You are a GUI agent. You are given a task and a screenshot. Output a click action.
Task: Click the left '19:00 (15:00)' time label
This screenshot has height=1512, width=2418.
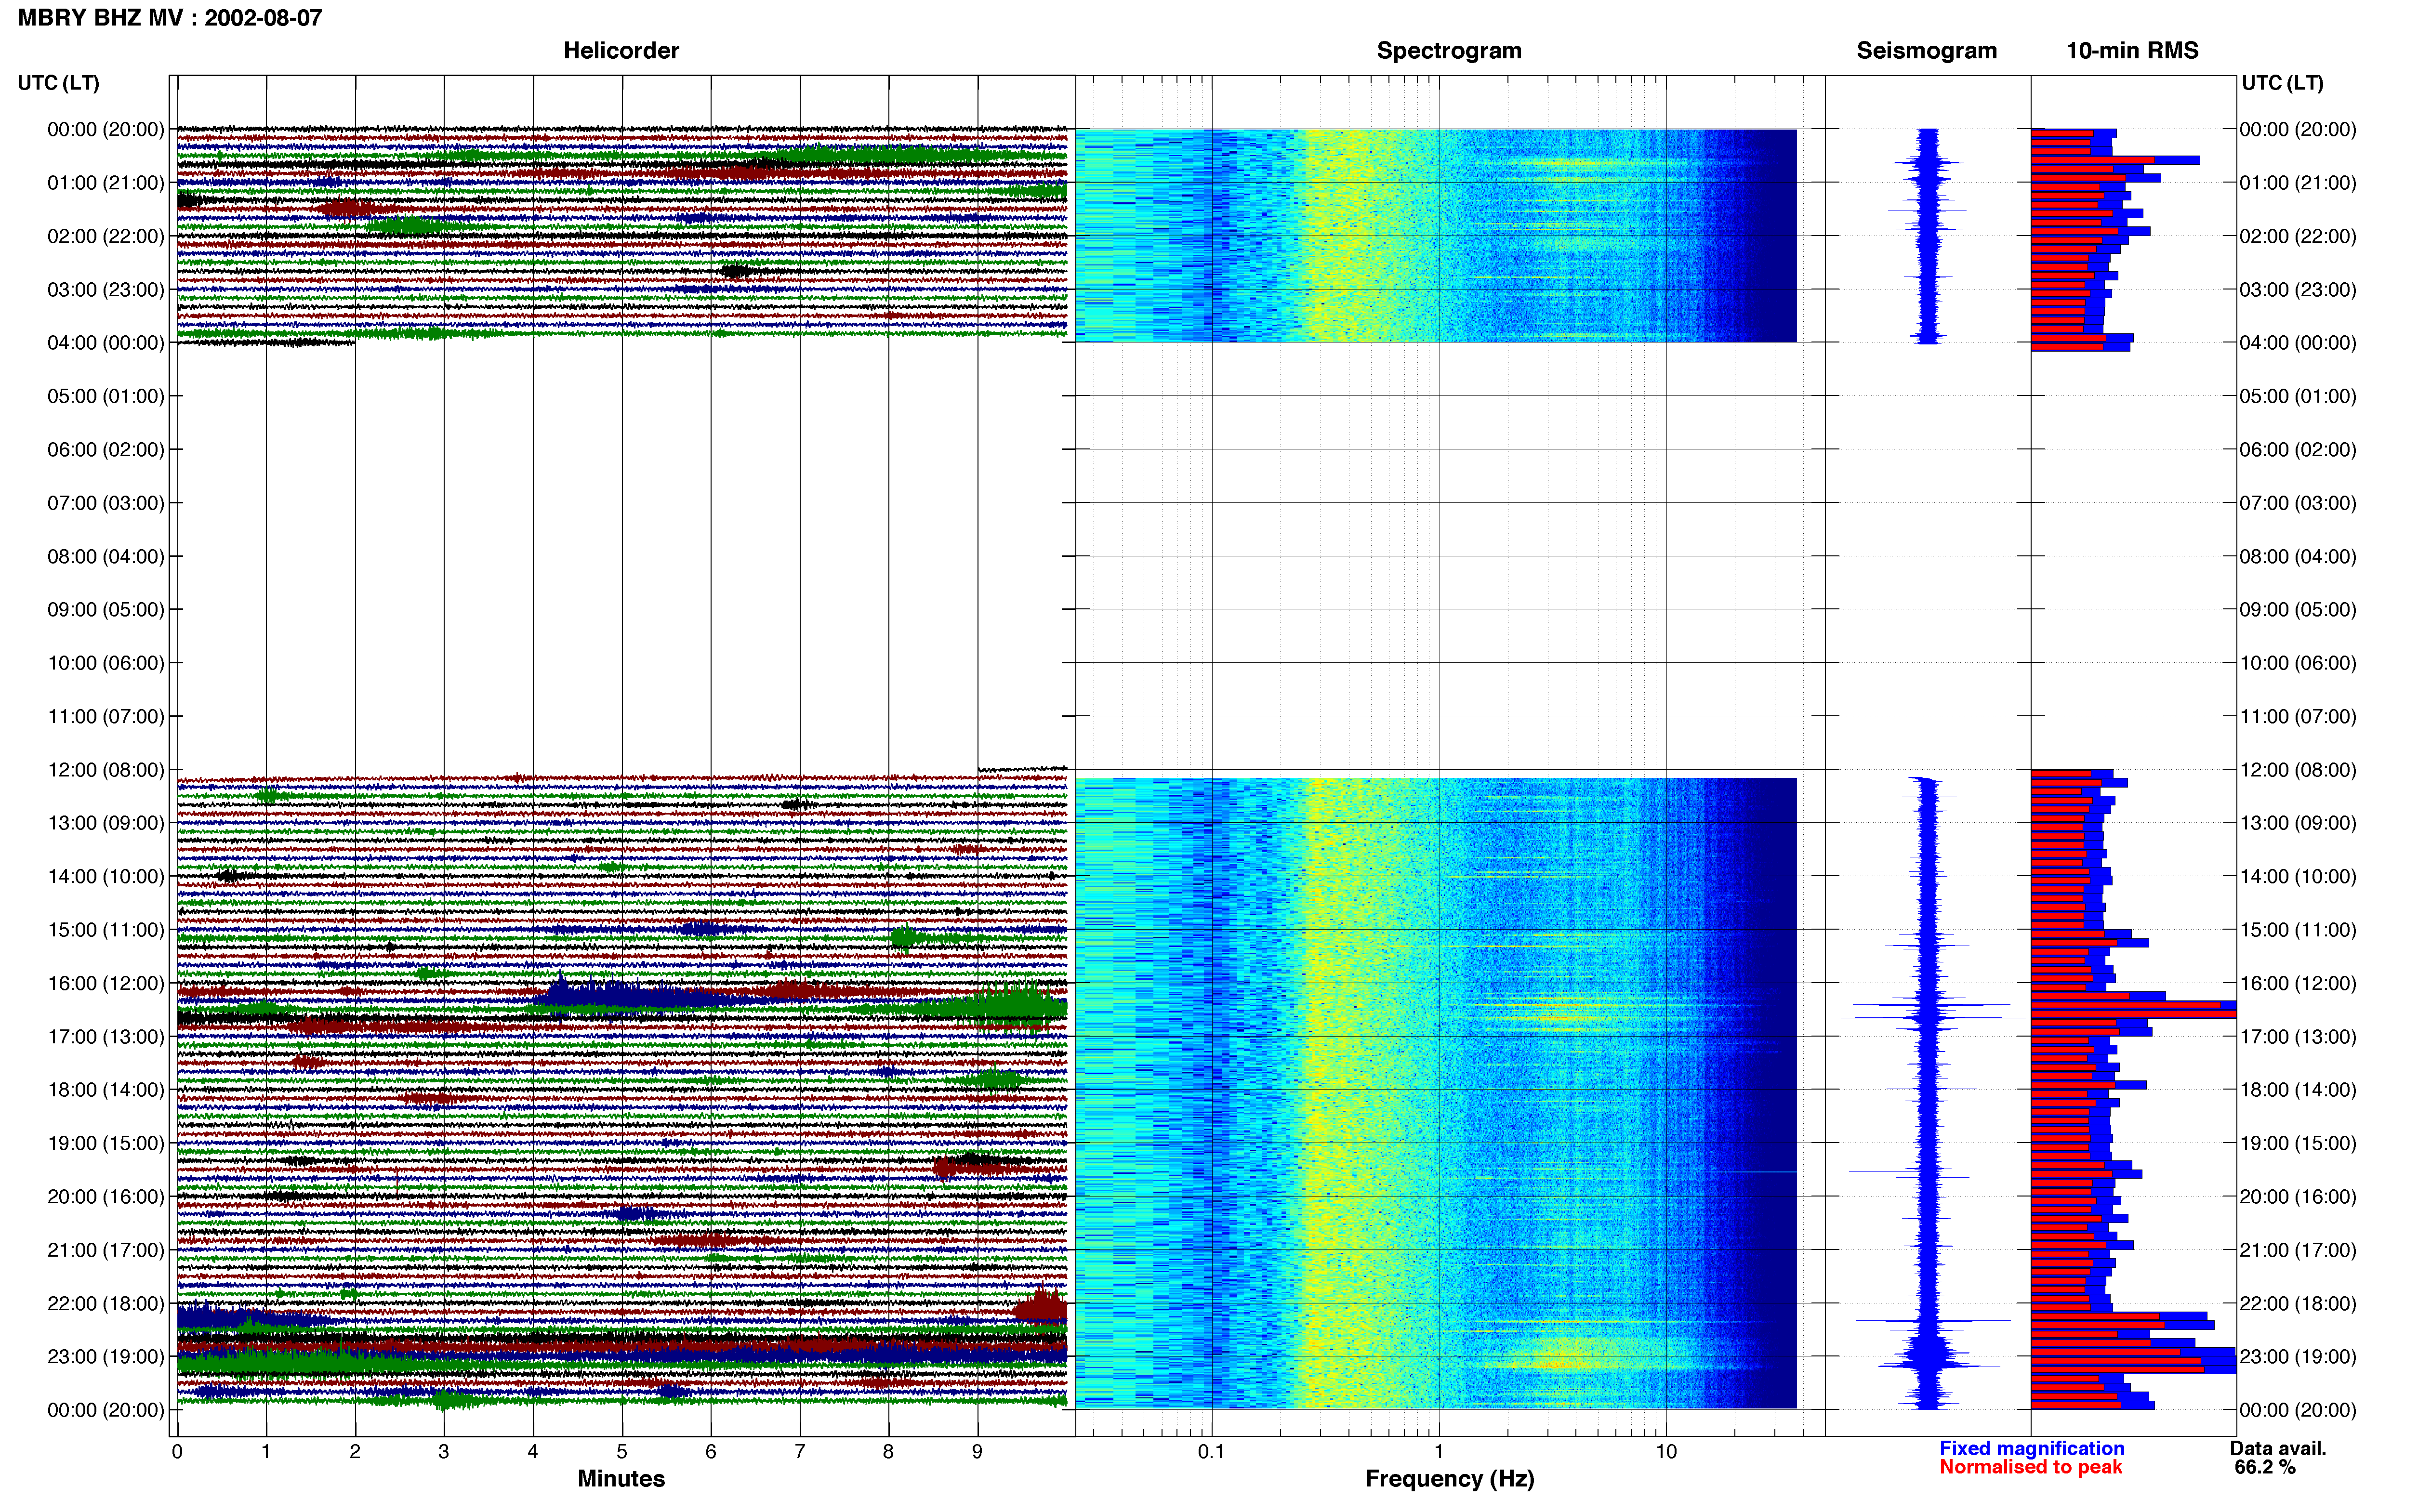click(106, 1143)
